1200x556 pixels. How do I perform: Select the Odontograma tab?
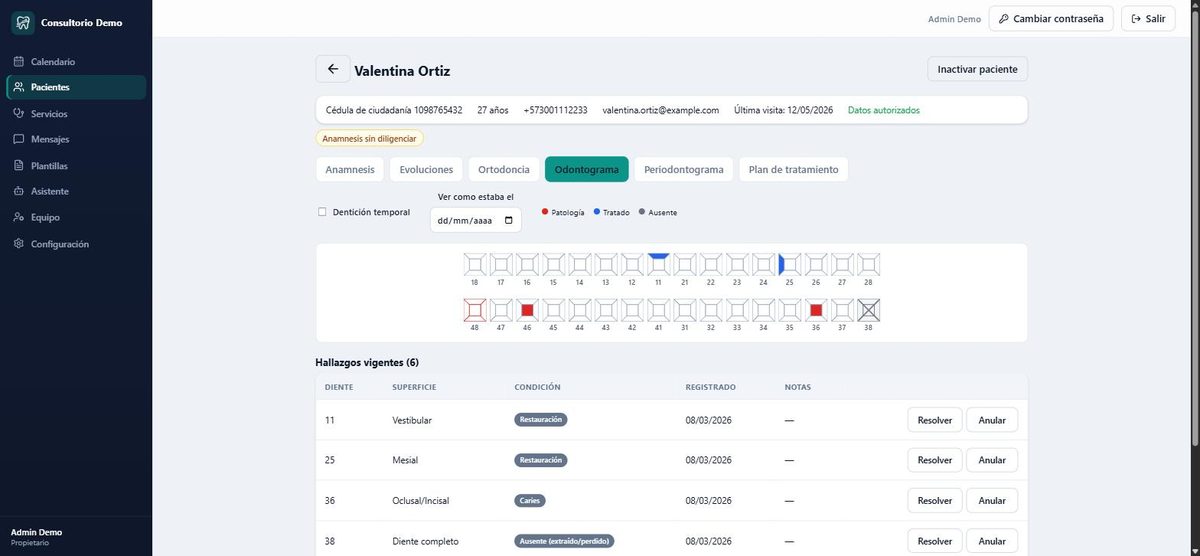(587, 170)
